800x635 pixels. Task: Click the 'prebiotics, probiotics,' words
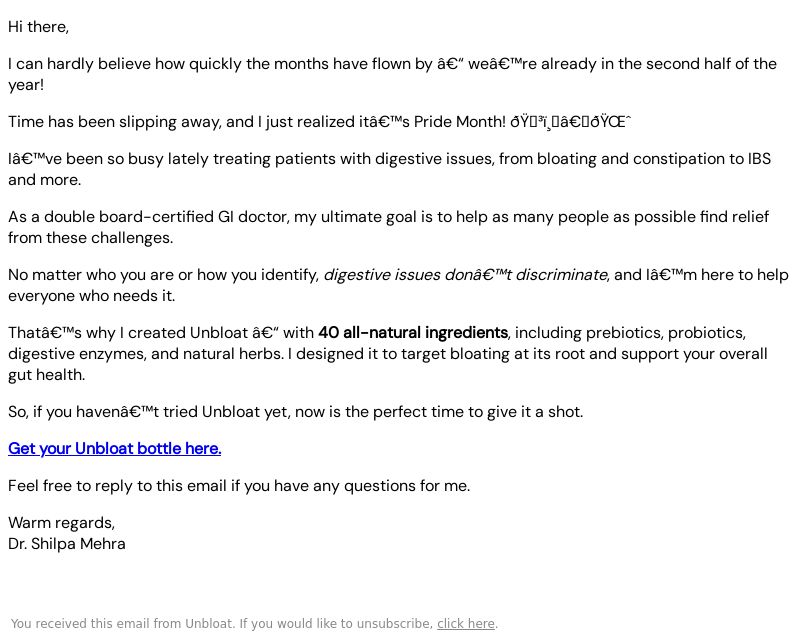(666, 333)
